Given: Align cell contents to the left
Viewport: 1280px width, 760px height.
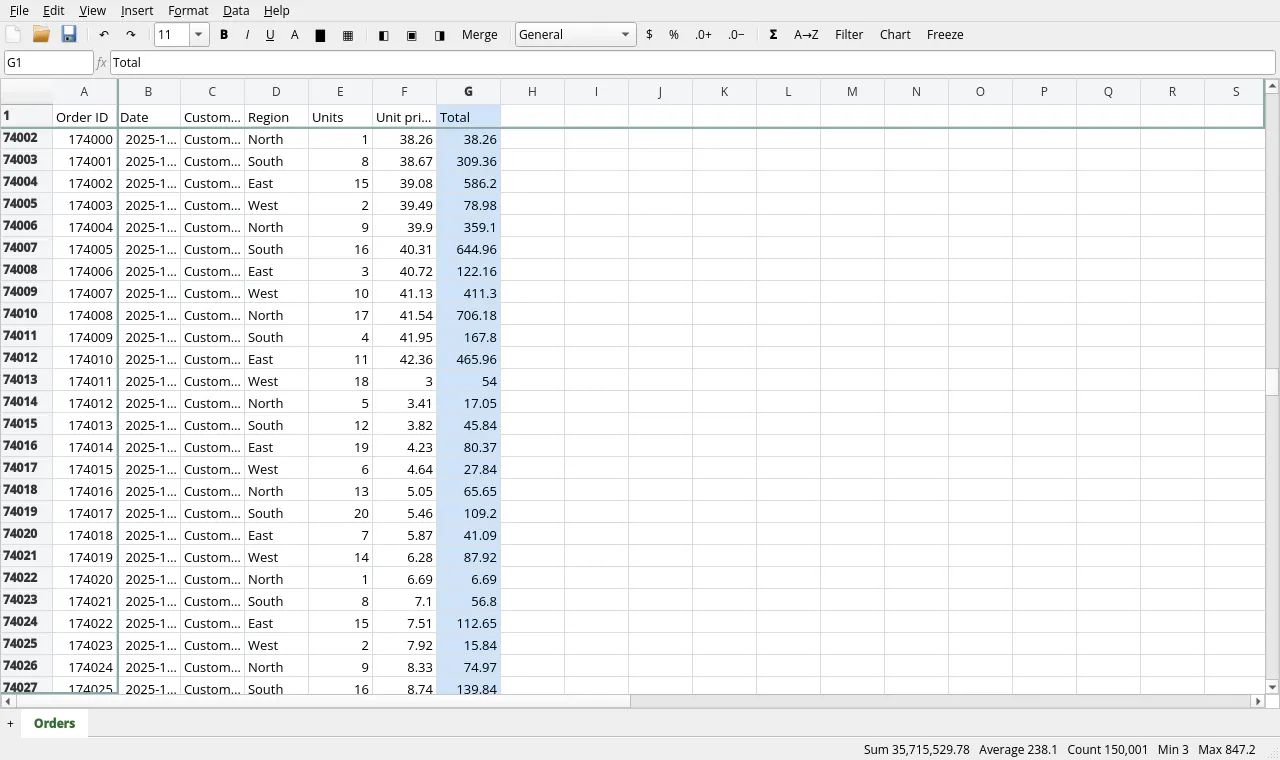Looking at the screenshot, I should click(x=383, y=35).
